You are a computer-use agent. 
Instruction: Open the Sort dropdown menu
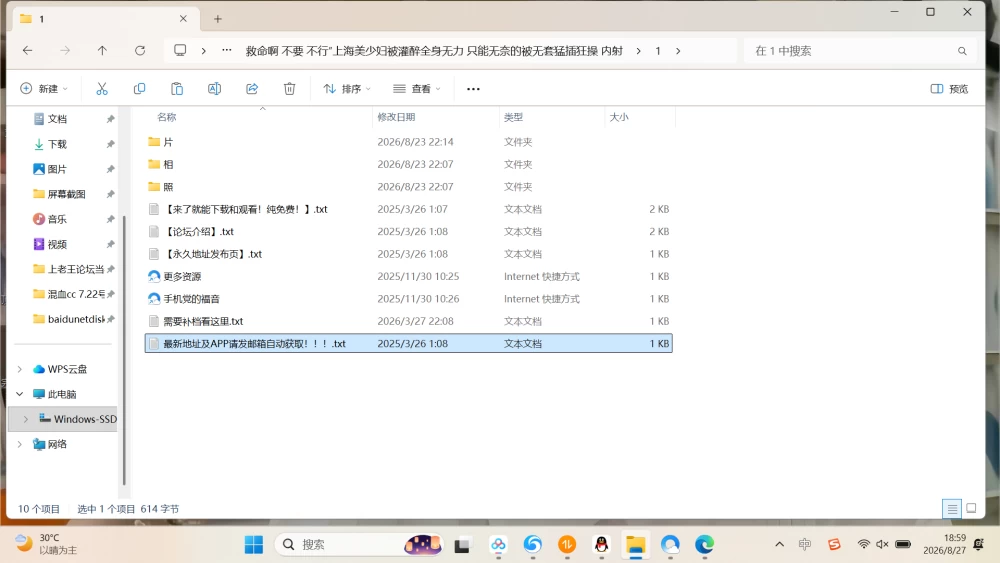tap(347, 89)
